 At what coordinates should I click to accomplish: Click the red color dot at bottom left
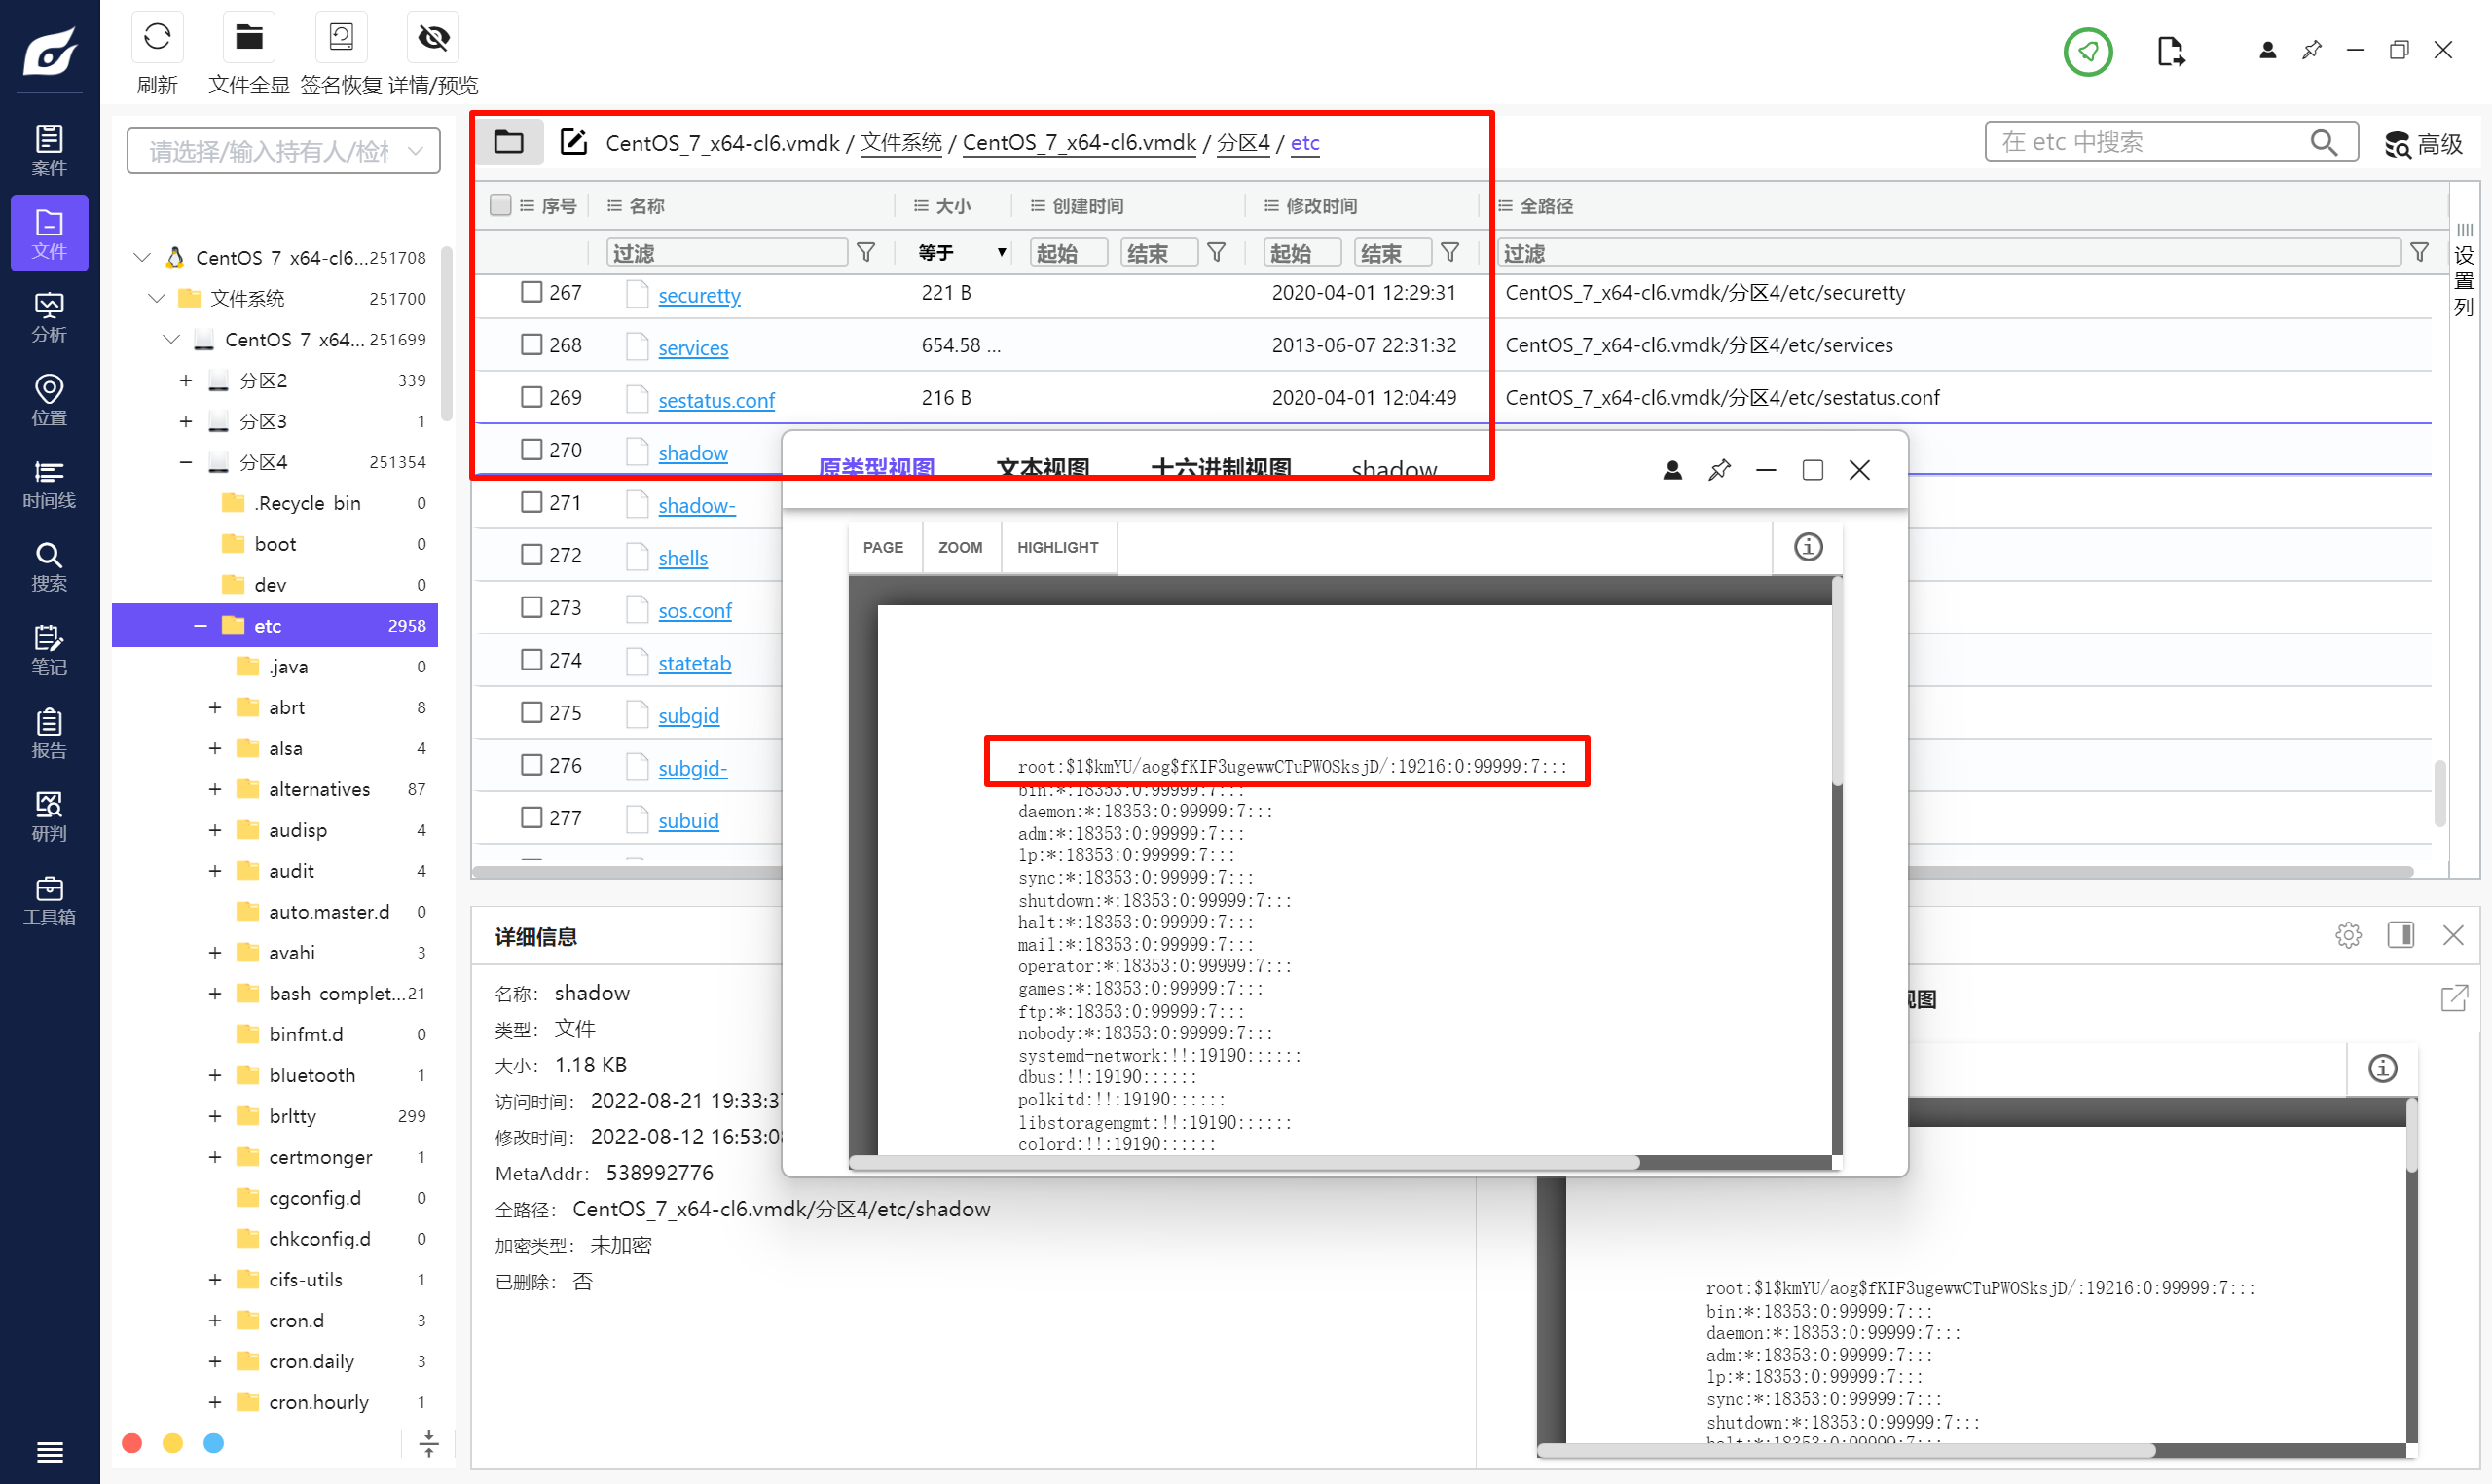(132, 1443)
